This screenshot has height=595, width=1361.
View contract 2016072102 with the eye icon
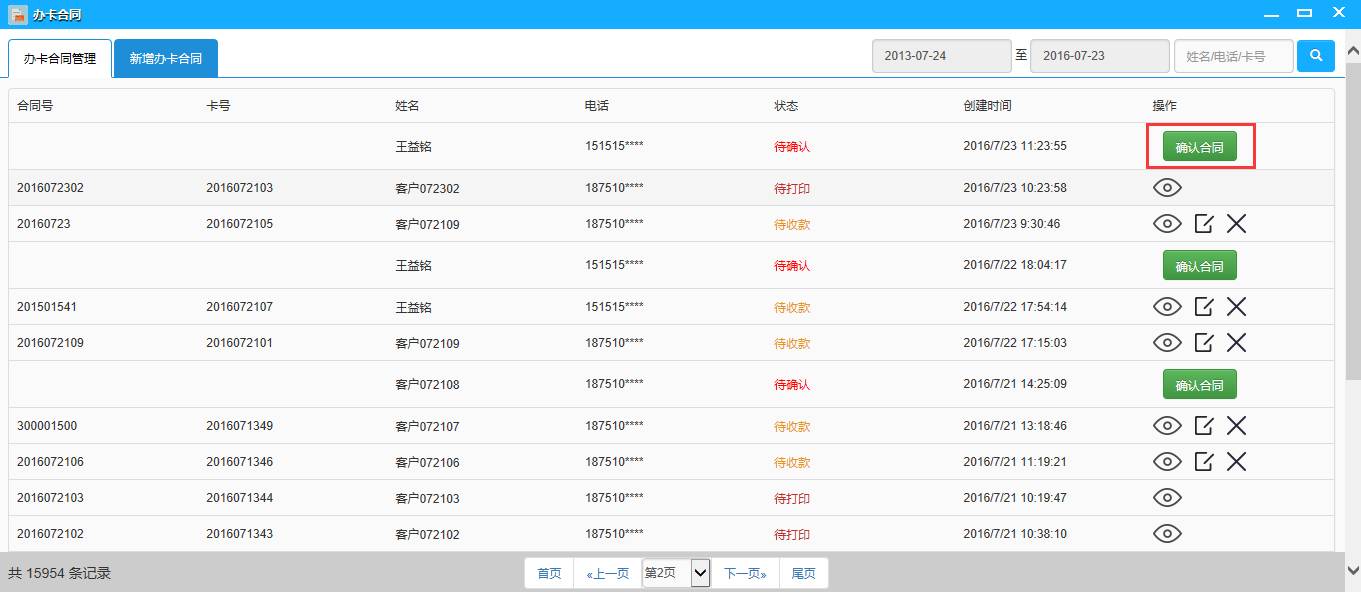pyautogui.click(x=1167, y=534)
